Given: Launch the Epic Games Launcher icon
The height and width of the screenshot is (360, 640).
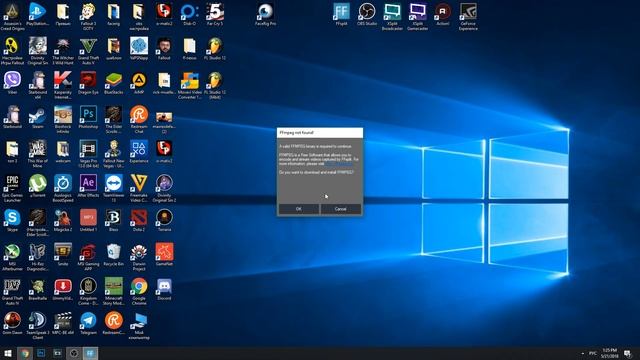Looking at the screenshot, I should pyautogui.click(x=12, y=189).
